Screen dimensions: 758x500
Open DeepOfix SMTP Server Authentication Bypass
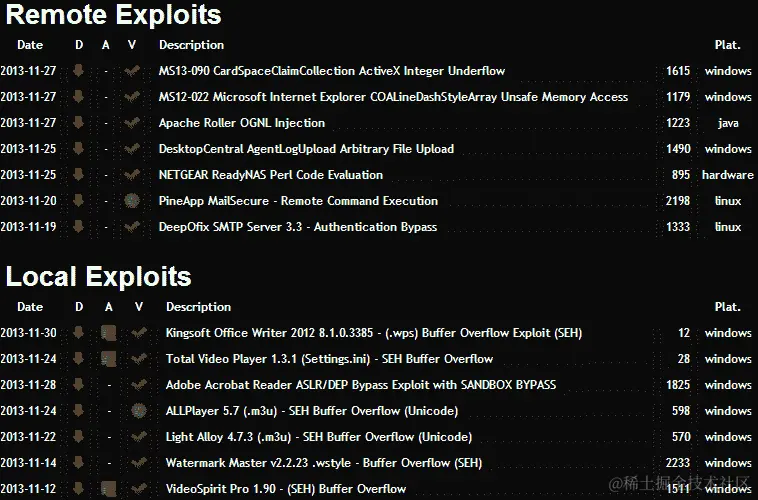pyautogui.click(x=298, y=227)
